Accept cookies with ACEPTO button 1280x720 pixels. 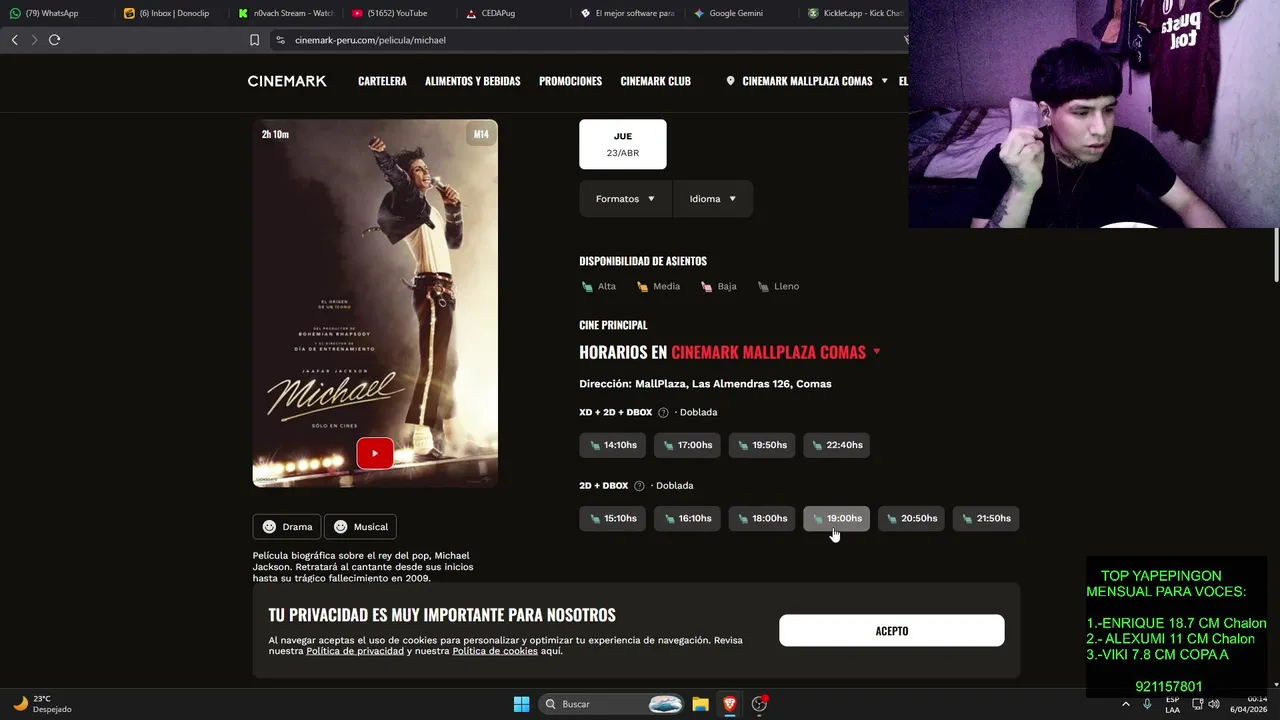pyautogui.click(x=892, y=631)
